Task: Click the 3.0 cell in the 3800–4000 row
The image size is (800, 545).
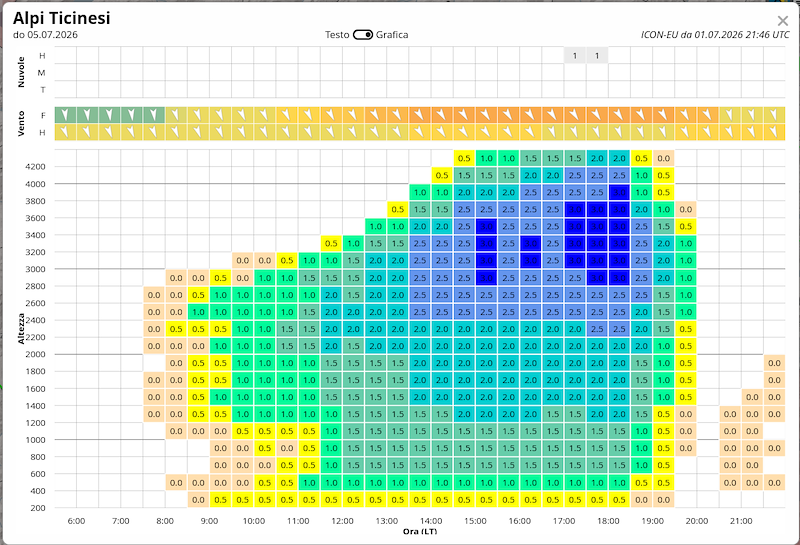Action: tap(619, 192)
